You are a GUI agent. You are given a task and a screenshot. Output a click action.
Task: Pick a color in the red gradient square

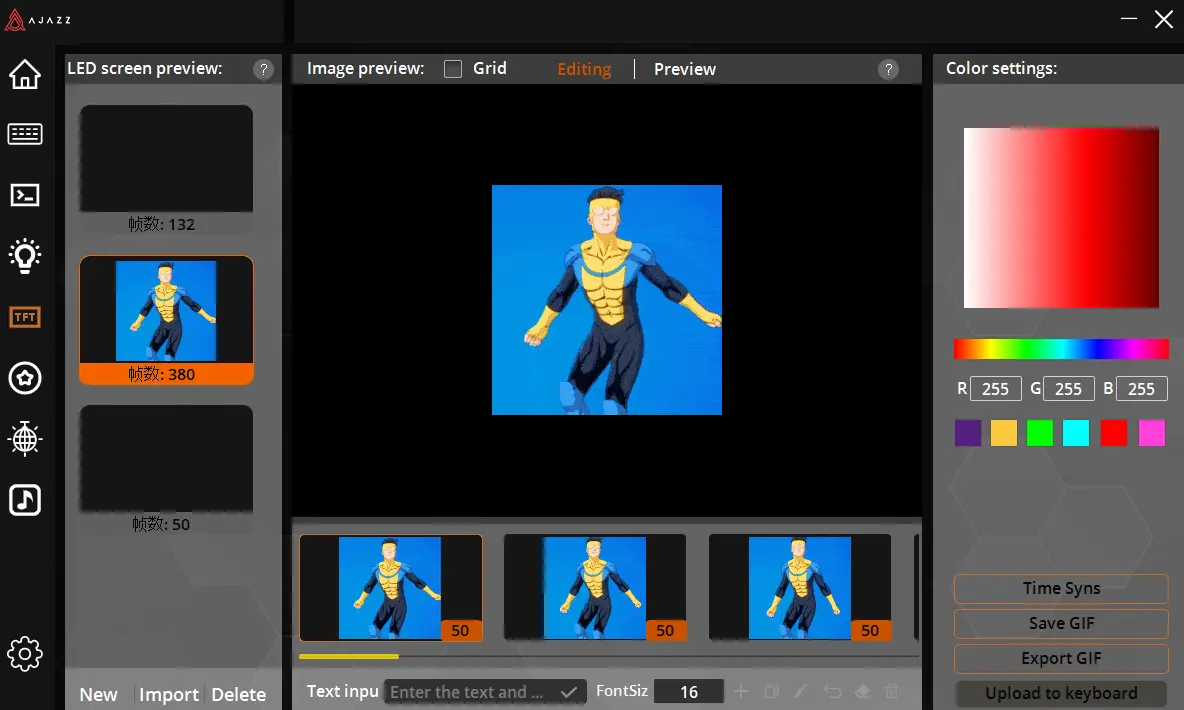(x=1061, y=218)
